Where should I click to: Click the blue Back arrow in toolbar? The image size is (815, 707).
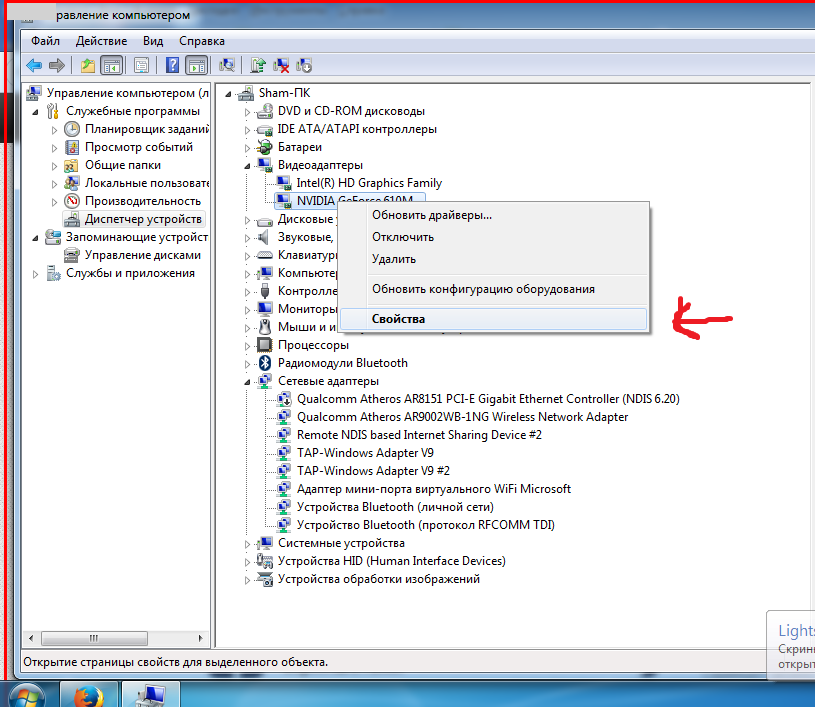pos(34,65)
